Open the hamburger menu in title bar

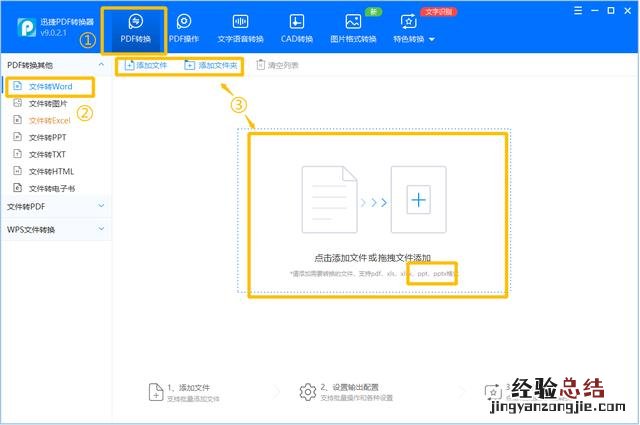click(578, 11)
